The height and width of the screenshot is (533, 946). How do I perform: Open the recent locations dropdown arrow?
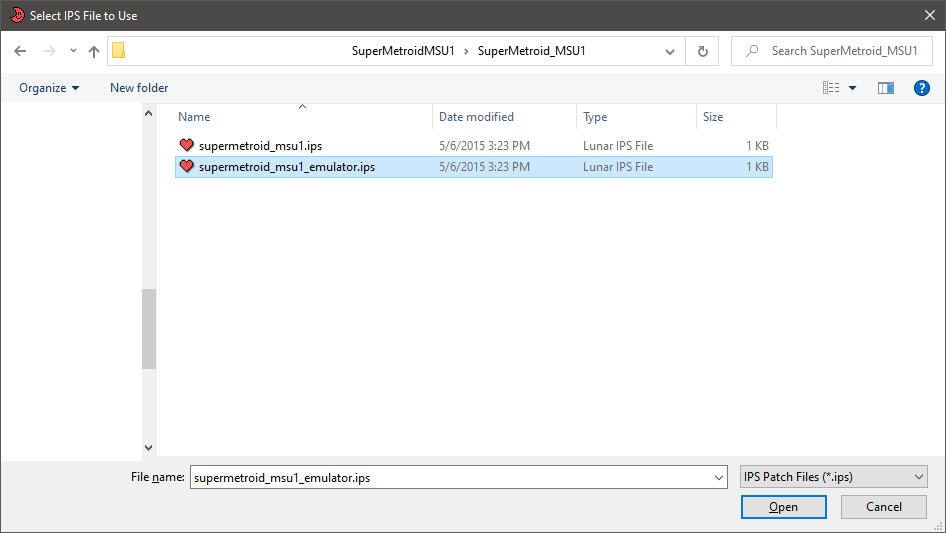coord(73,51)
